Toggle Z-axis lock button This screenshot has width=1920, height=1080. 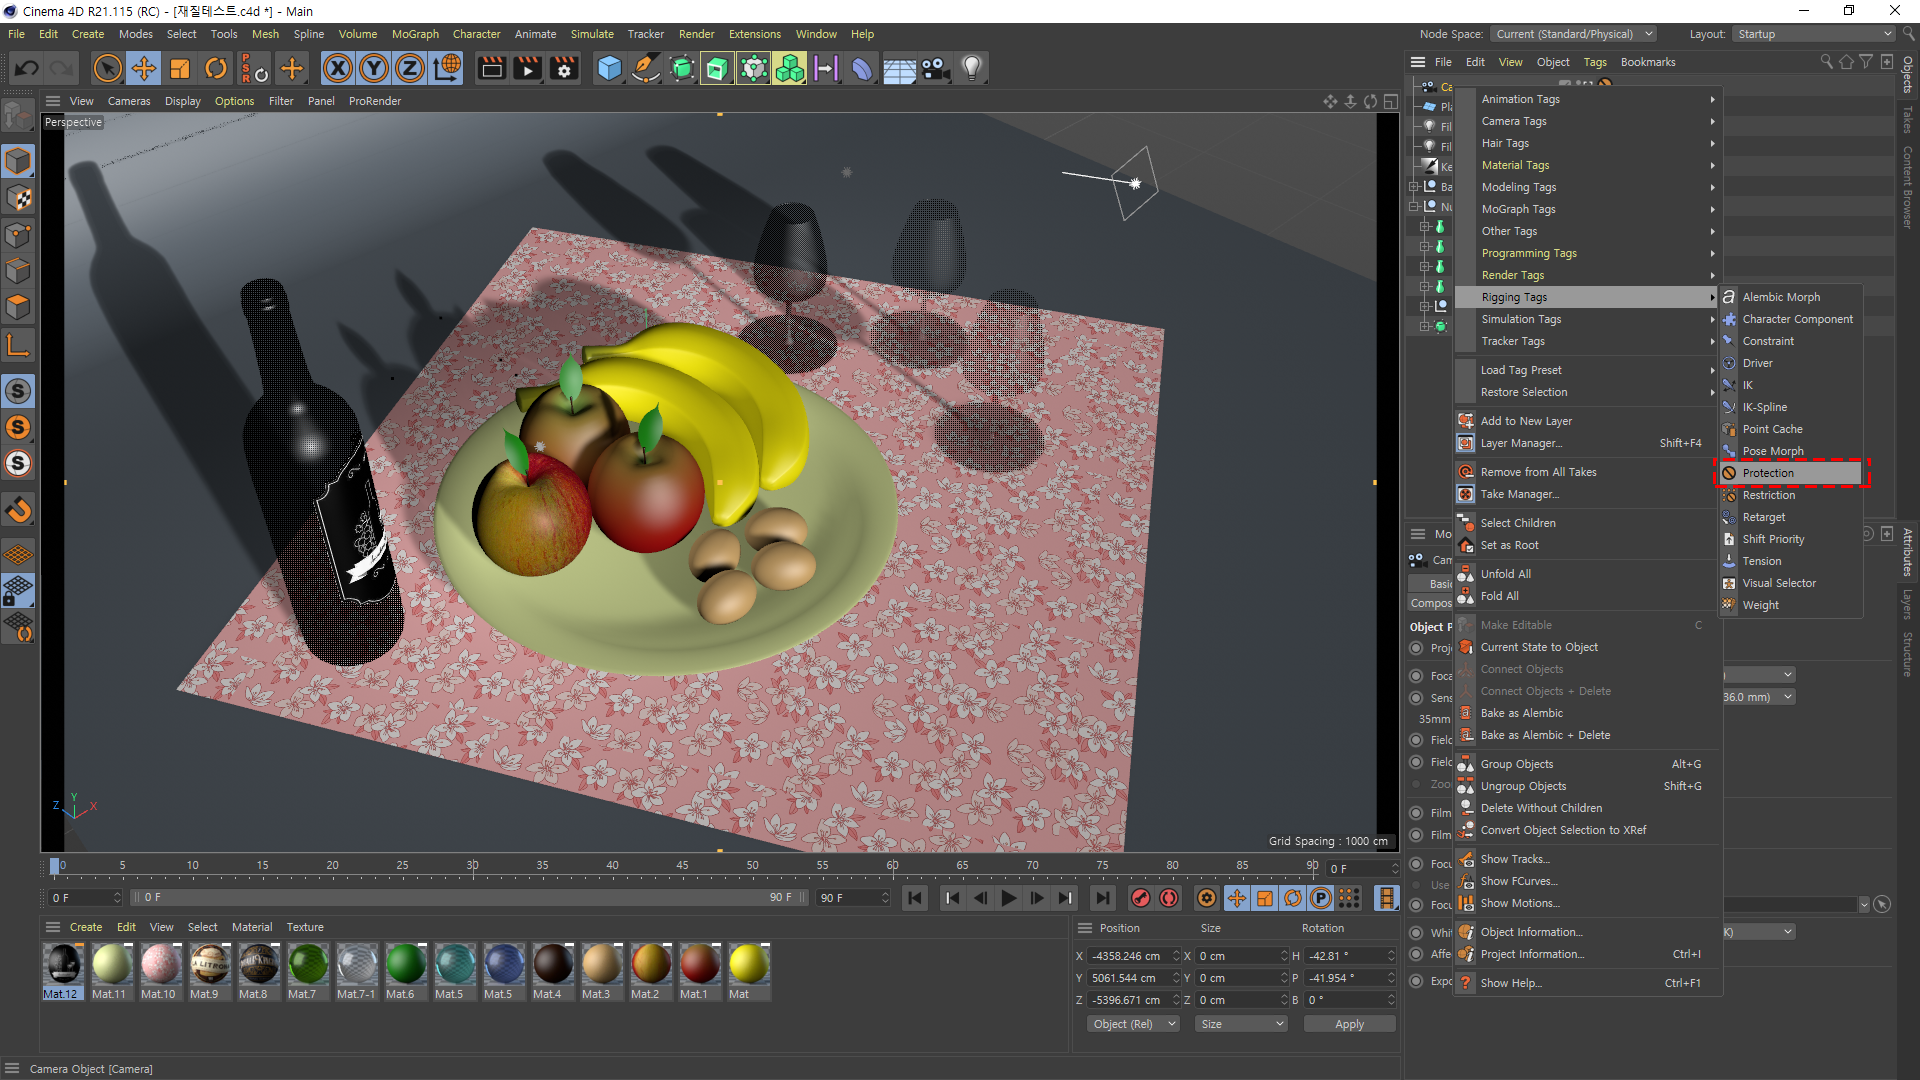click(410, 68)
